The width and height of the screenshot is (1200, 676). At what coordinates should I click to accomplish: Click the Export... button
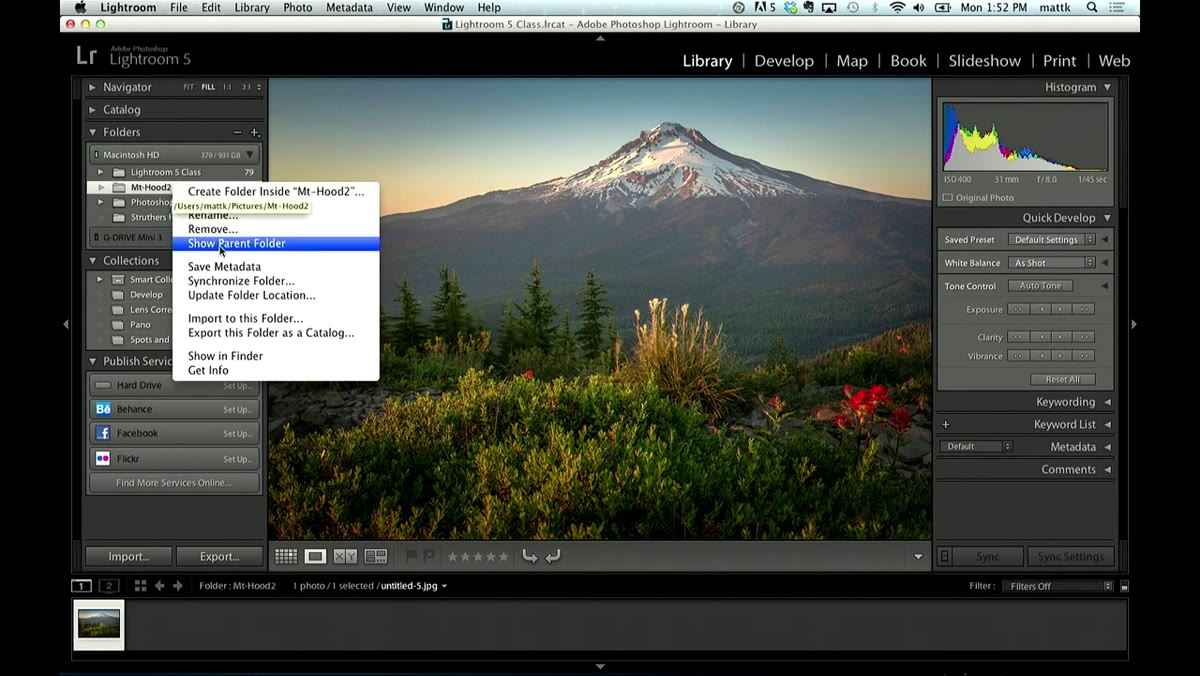click(x=219, y=556)
